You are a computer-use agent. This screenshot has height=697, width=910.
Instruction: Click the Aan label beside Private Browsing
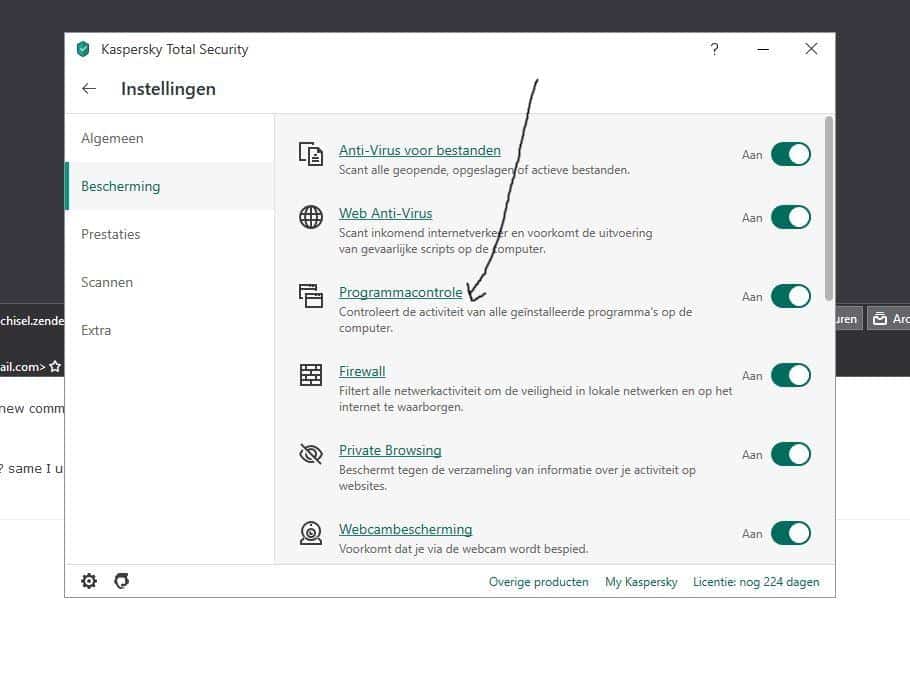pyautogui.click(x=752, y=455)
